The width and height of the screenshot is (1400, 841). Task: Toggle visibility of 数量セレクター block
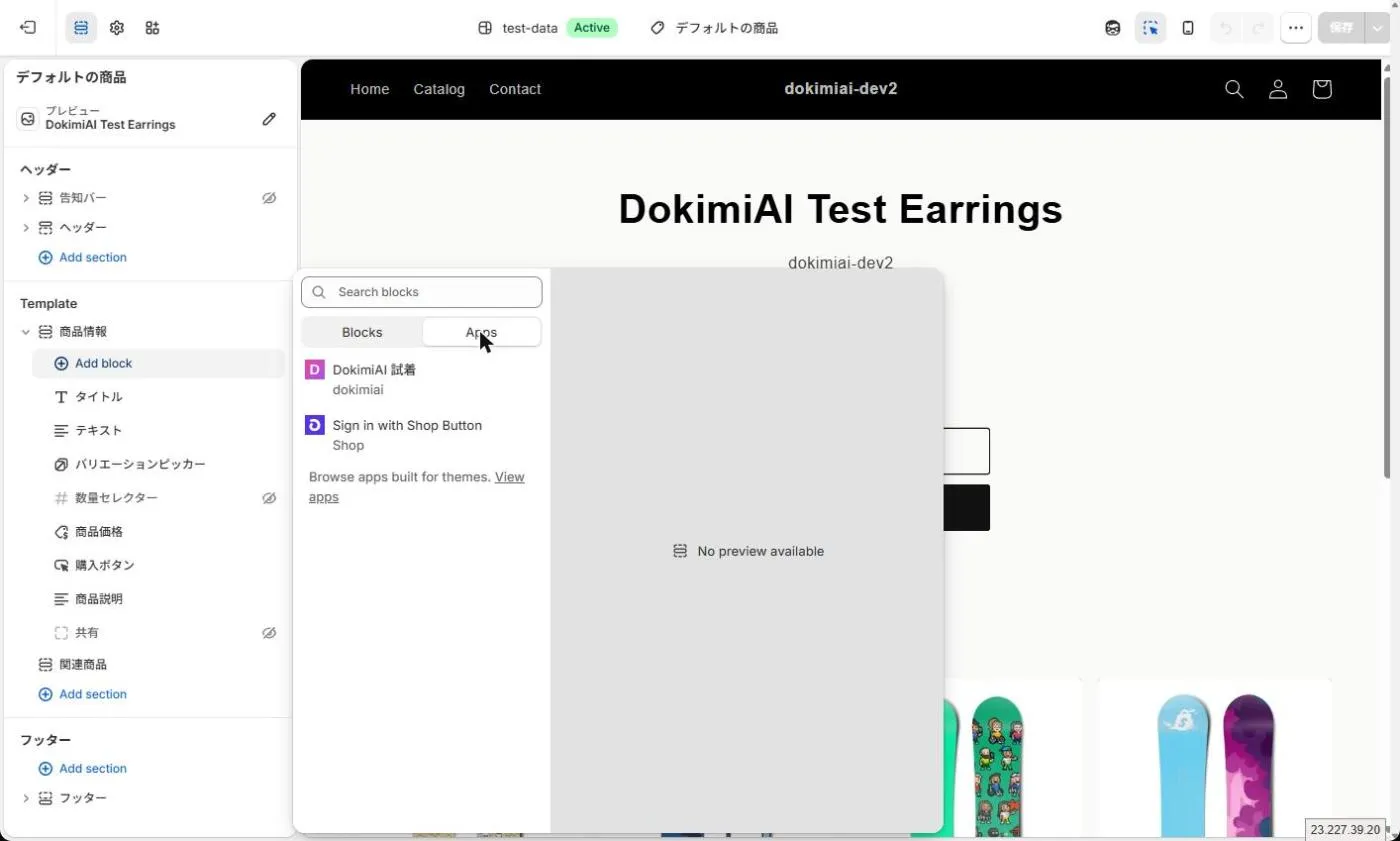click(269, 498)
